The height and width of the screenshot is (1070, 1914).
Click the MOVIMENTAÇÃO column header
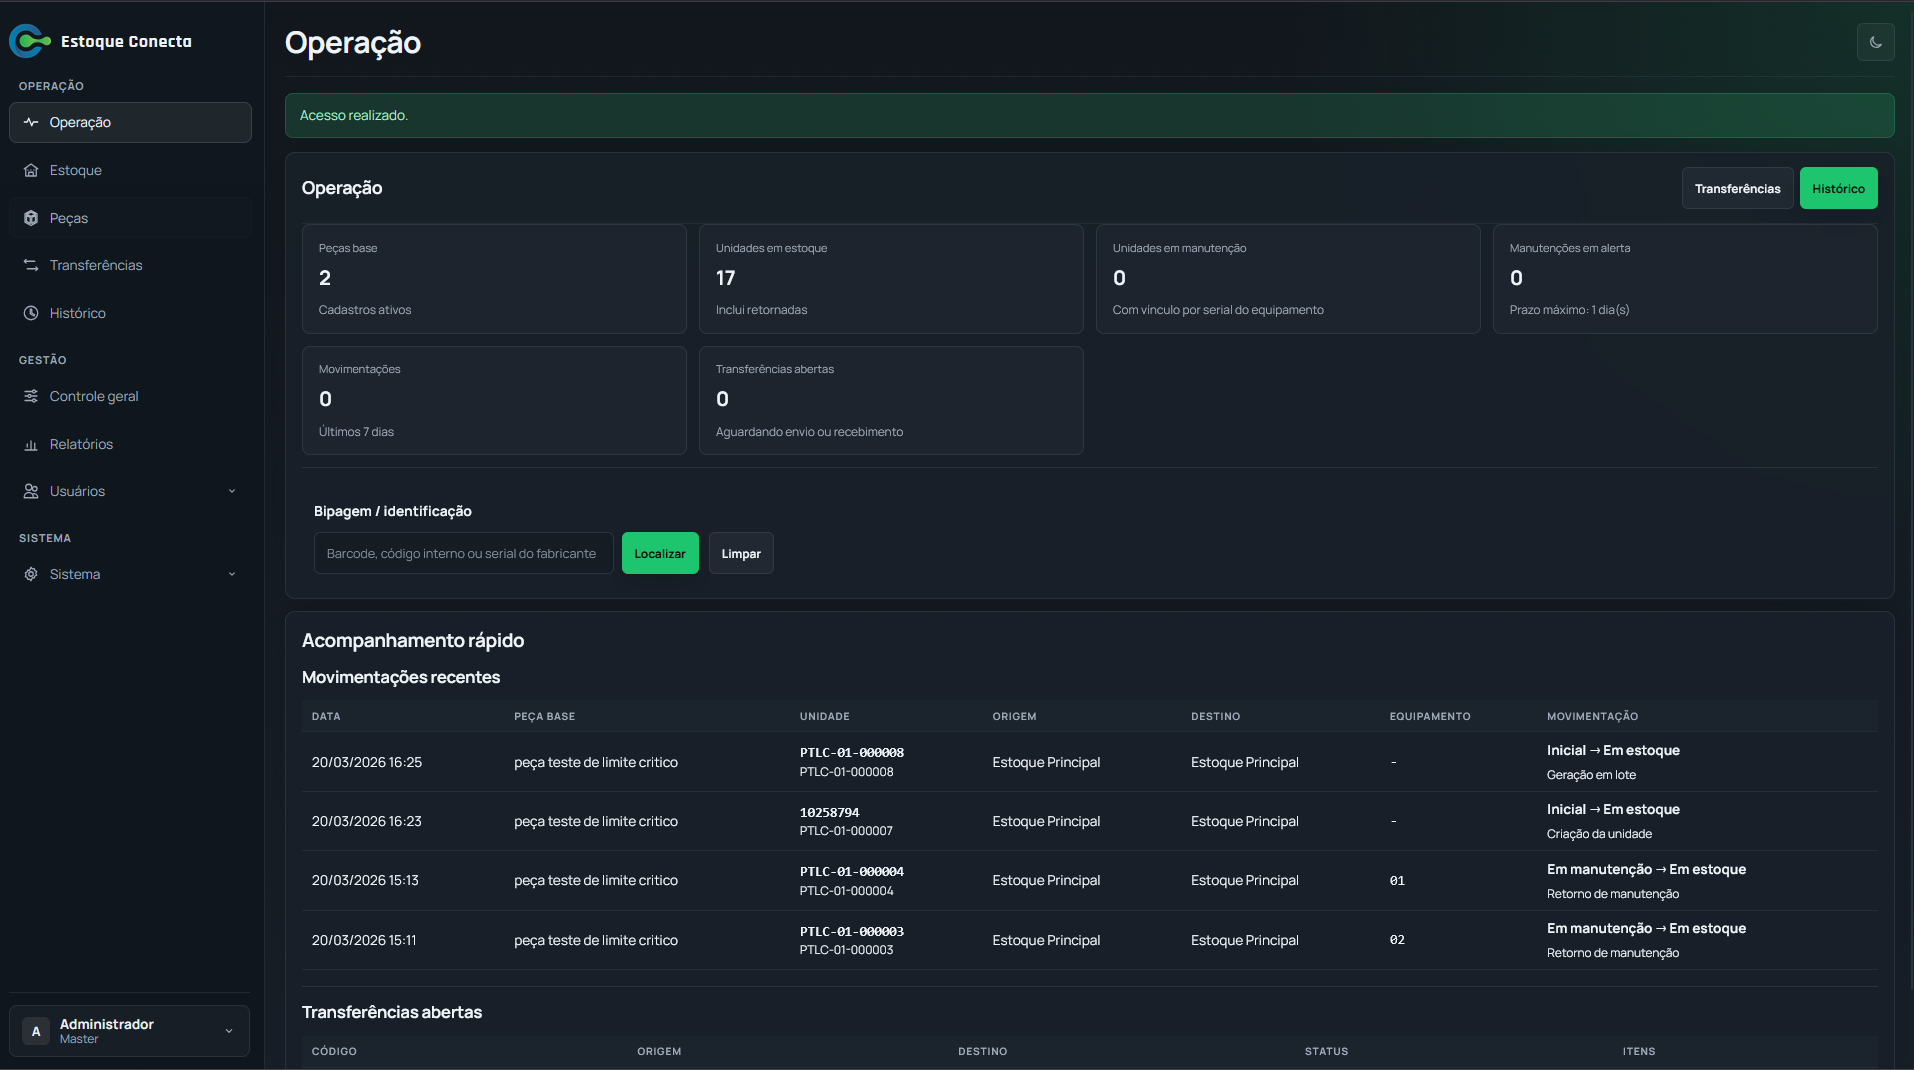1592,716
